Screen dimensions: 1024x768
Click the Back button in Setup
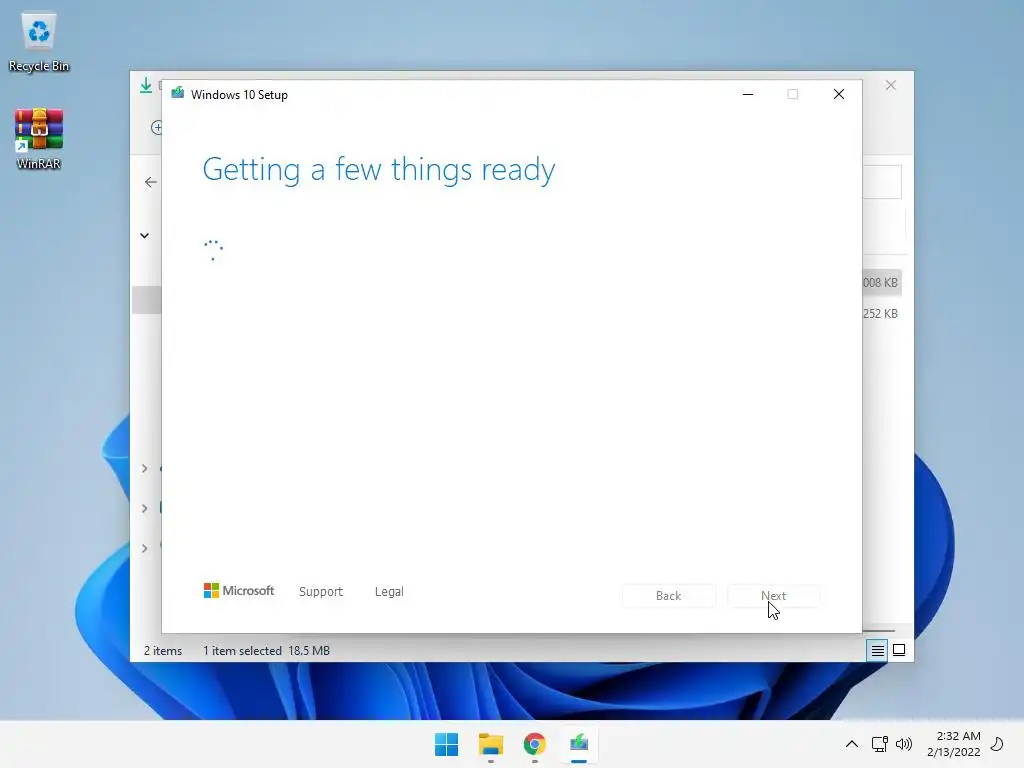click(669, 596)
